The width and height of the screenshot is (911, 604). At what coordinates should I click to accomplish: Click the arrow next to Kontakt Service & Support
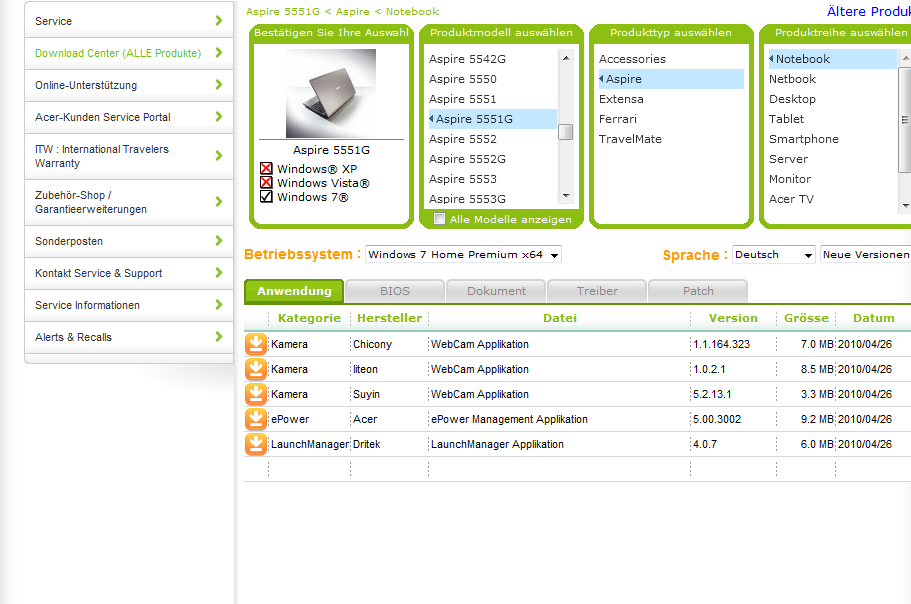[219, 272]
